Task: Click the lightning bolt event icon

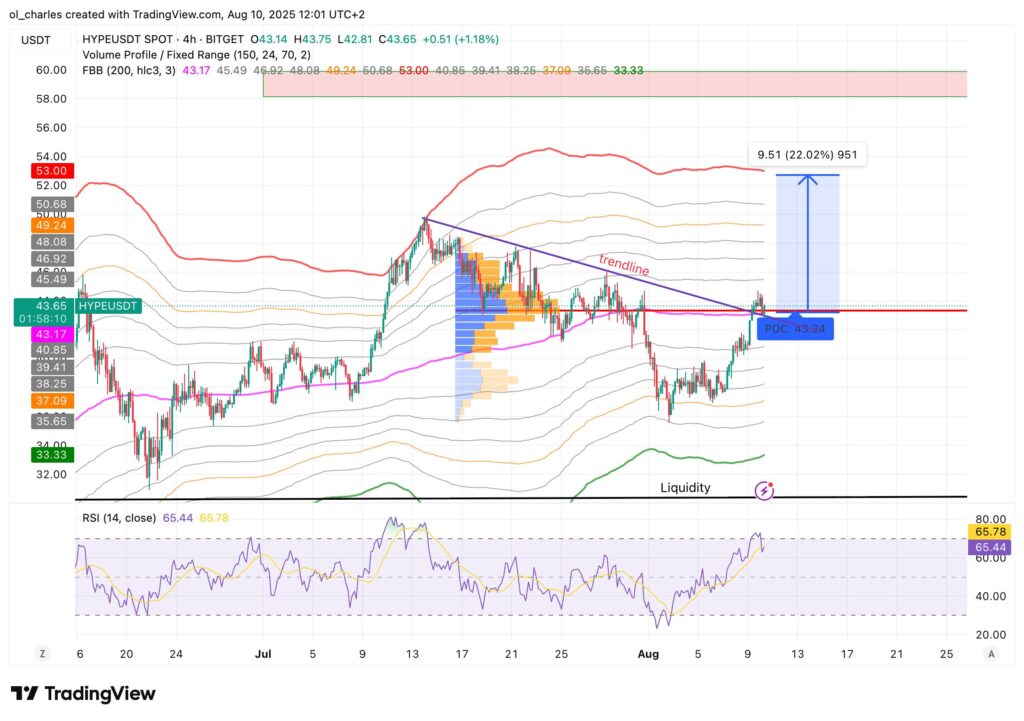Action: tap(765, 490)
